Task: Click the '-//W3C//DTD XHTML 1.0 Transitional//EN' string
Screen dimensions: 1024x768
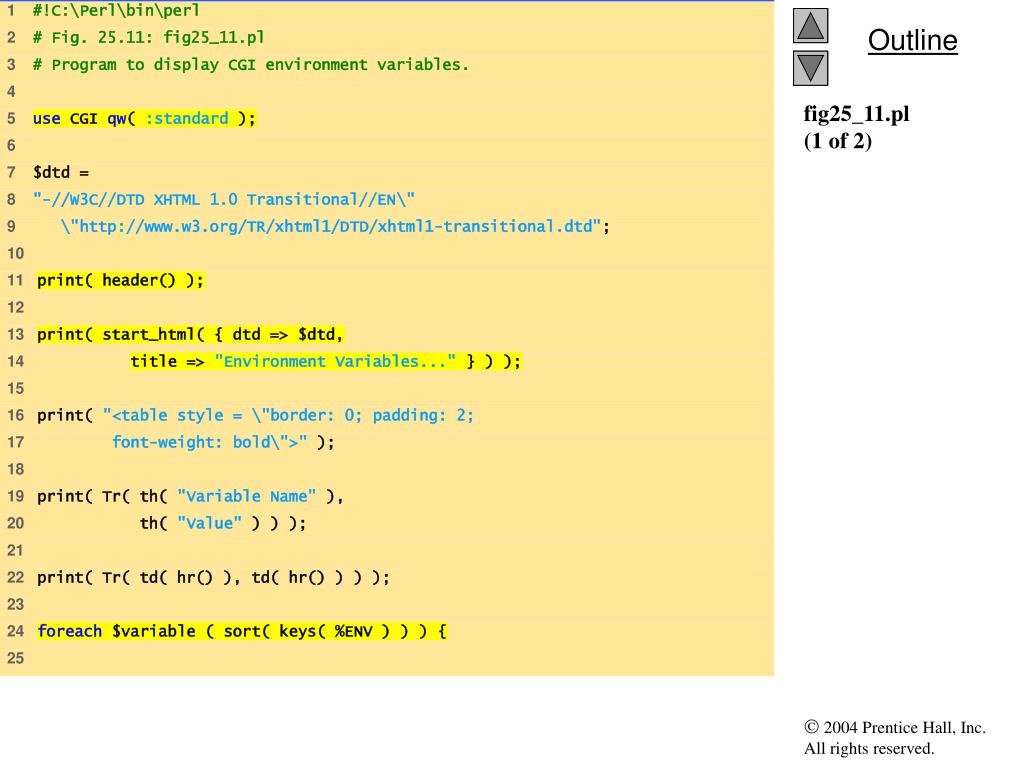Action: tap(224, 199)
